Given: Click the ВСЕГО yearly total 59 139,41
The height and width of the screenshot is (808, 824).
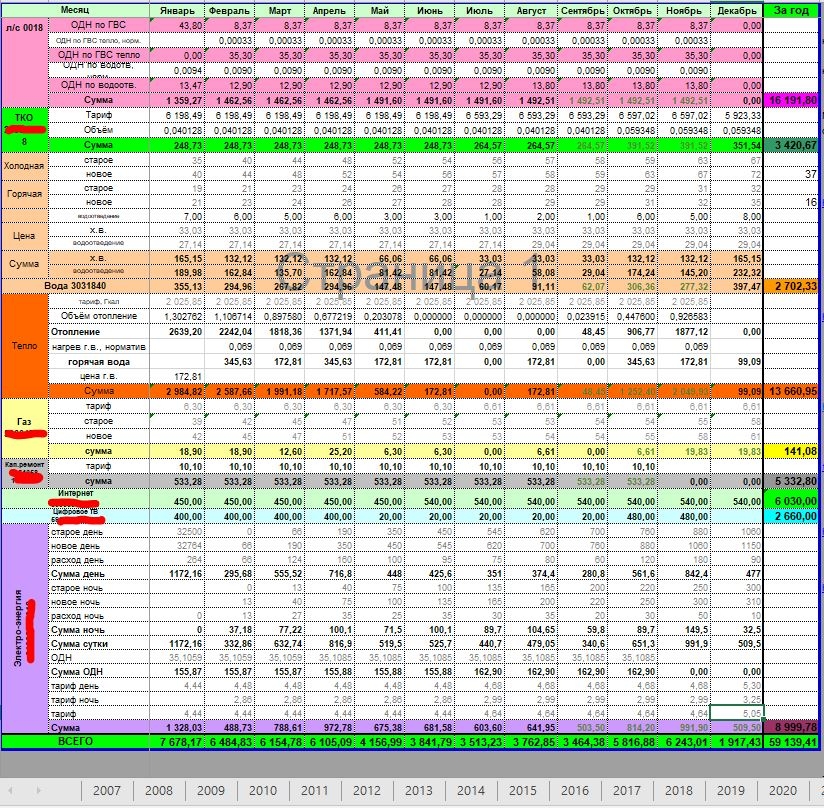Looking at the screenshot, I should pos(791,742).
